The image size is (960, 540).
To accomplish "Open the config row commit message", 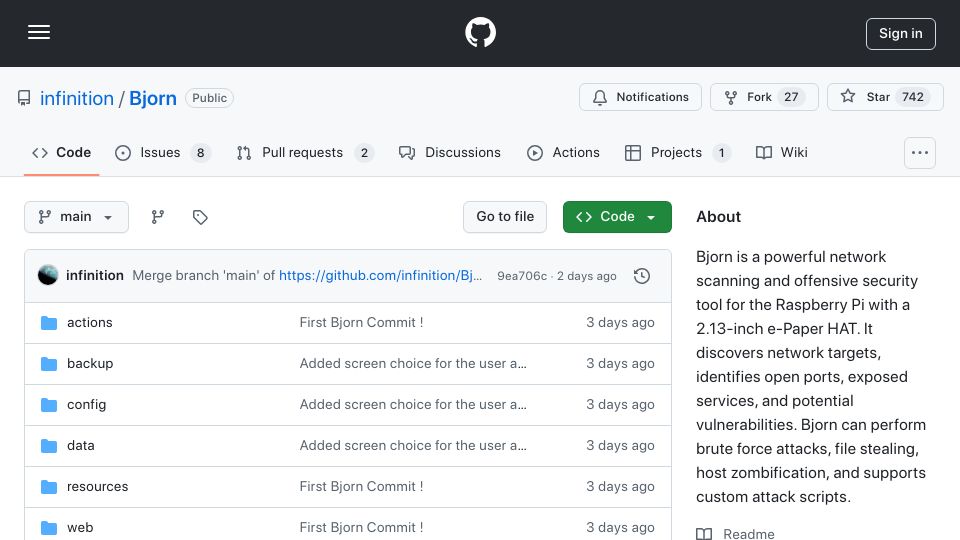I will [413, 405].
